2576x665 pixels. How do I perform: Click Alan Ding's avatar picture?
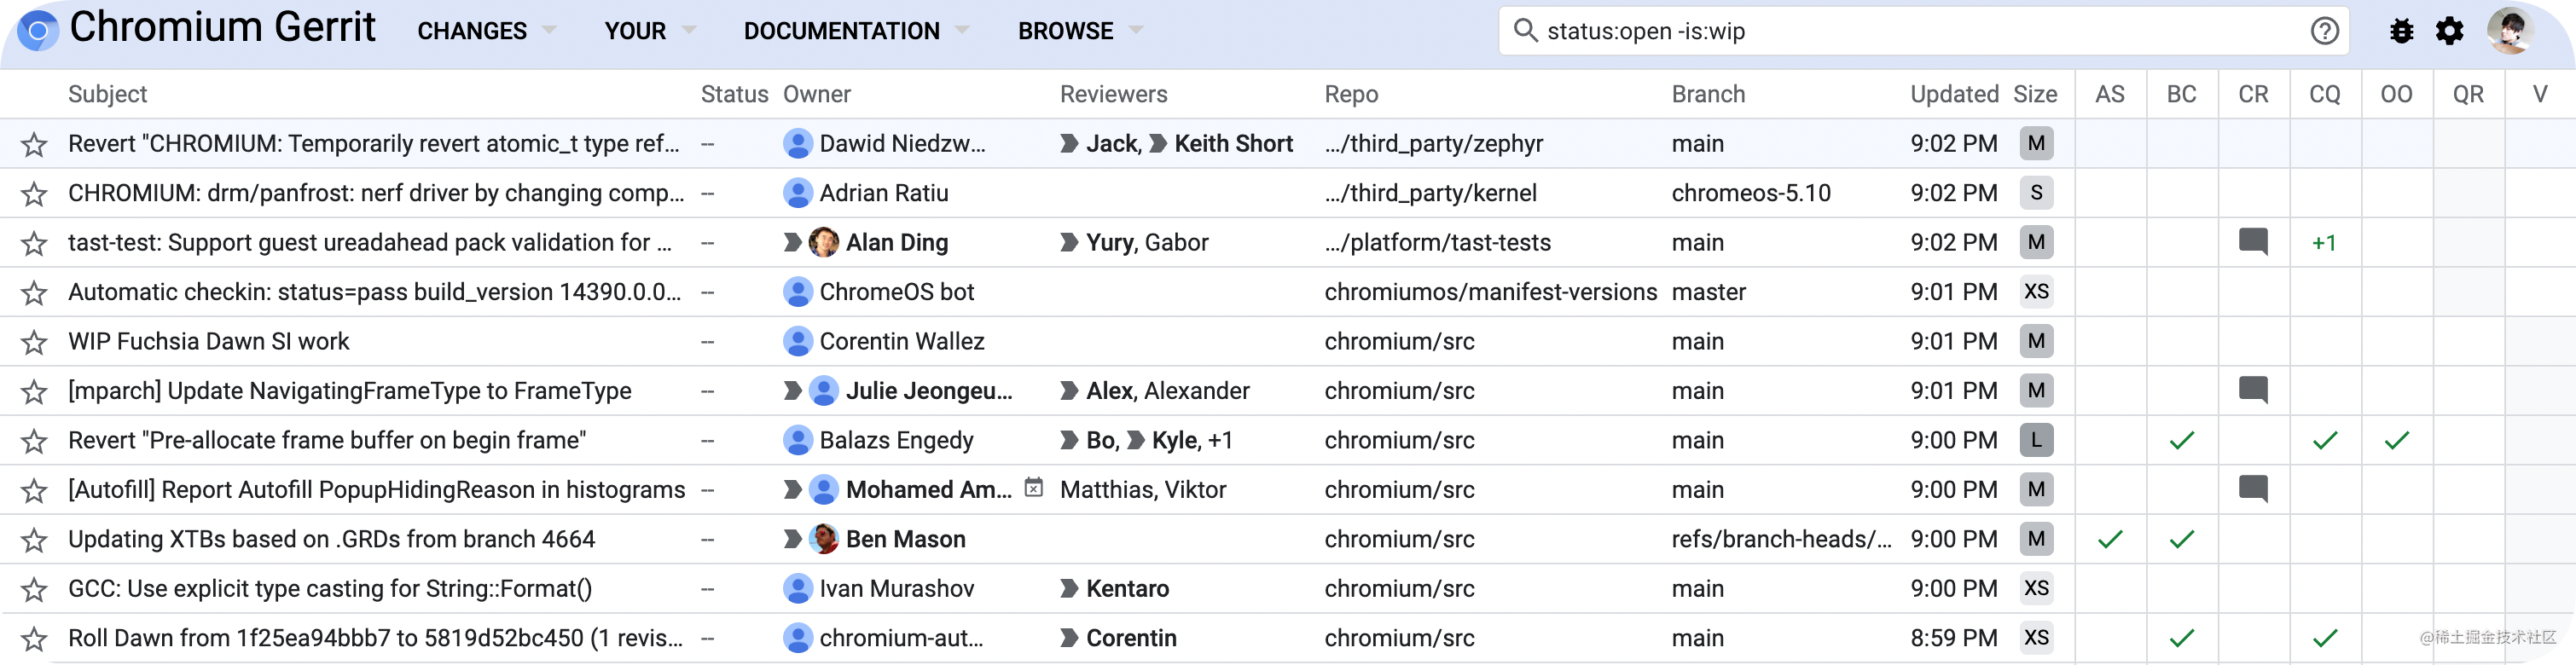tap(823, 242)
